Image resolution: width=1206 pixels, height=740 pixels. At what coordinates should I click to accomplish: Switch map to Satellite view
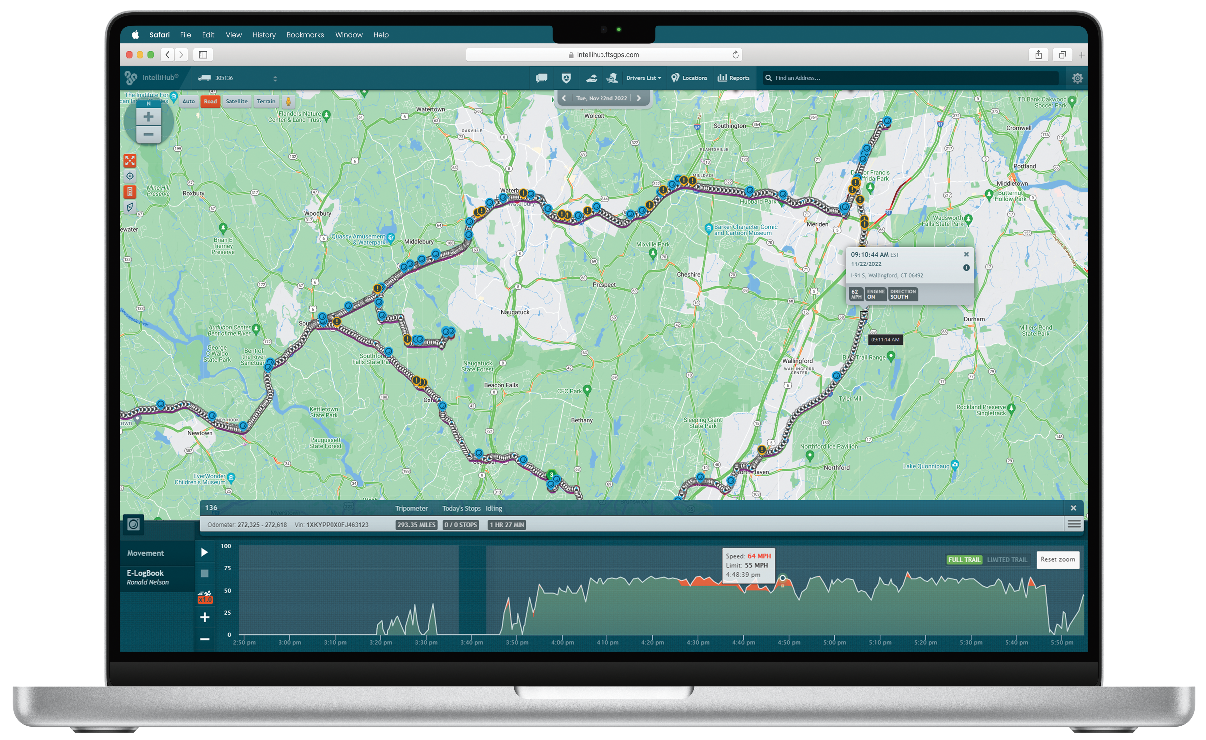coord(237,101)
